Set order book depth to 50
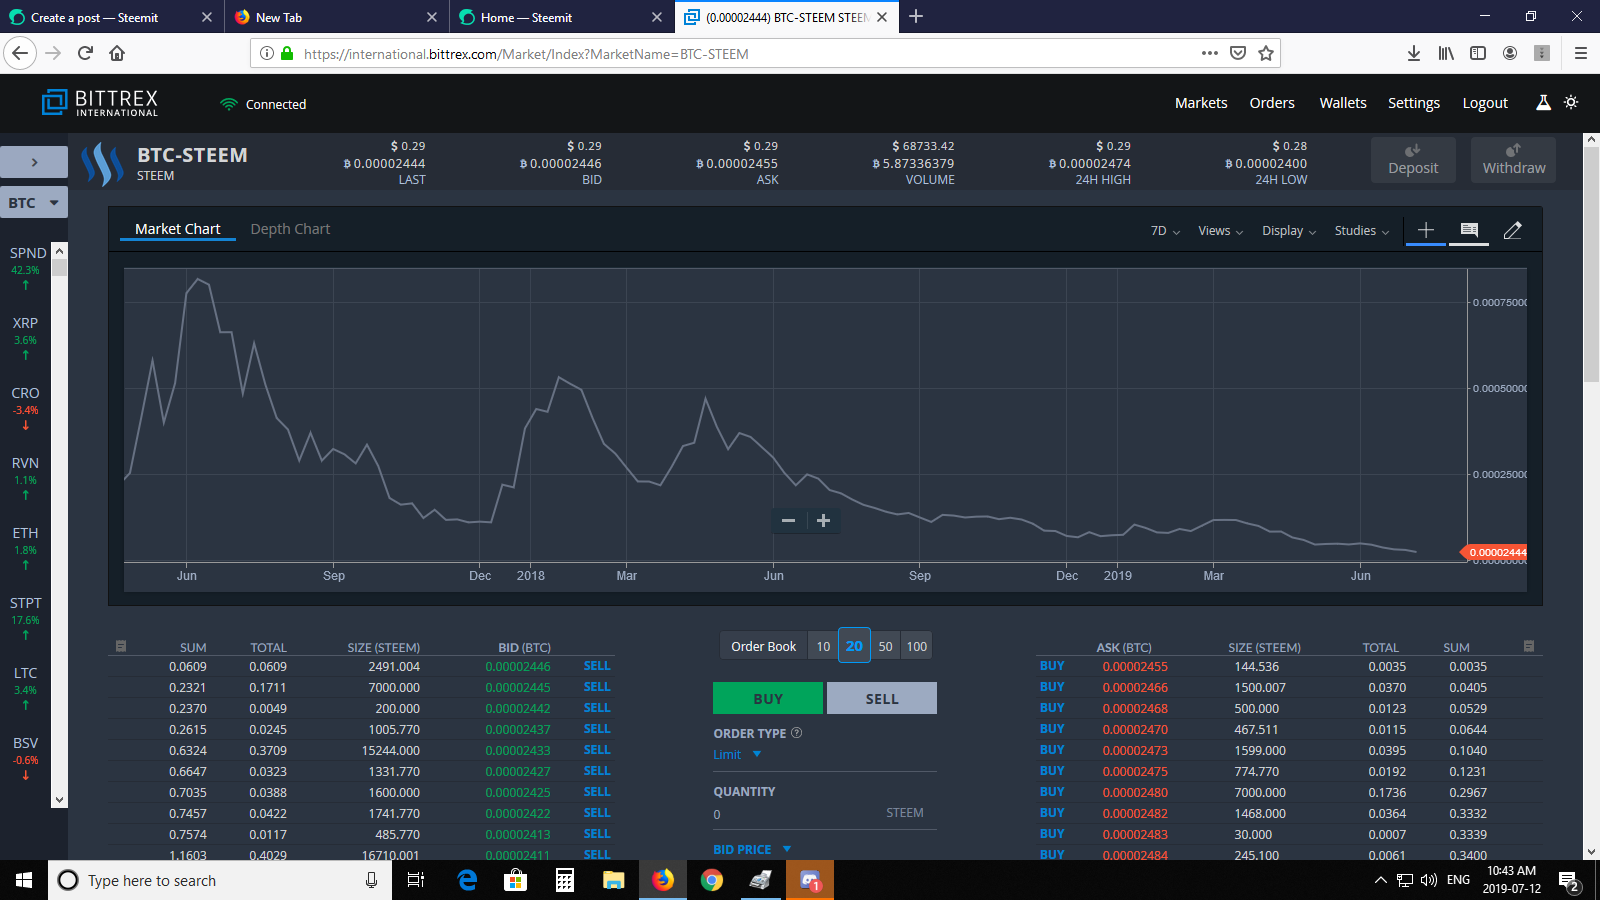1600x900 pixels. [885, 646]
